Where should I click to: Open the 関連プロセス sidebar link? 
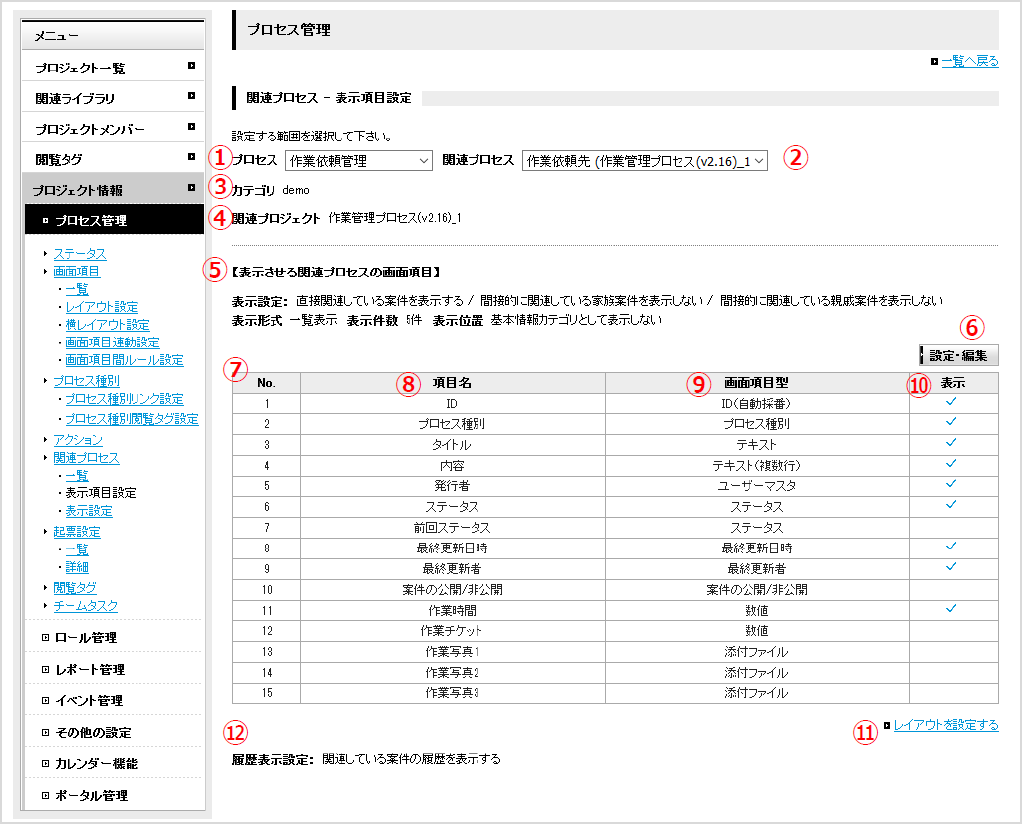(x=86, y=458)
